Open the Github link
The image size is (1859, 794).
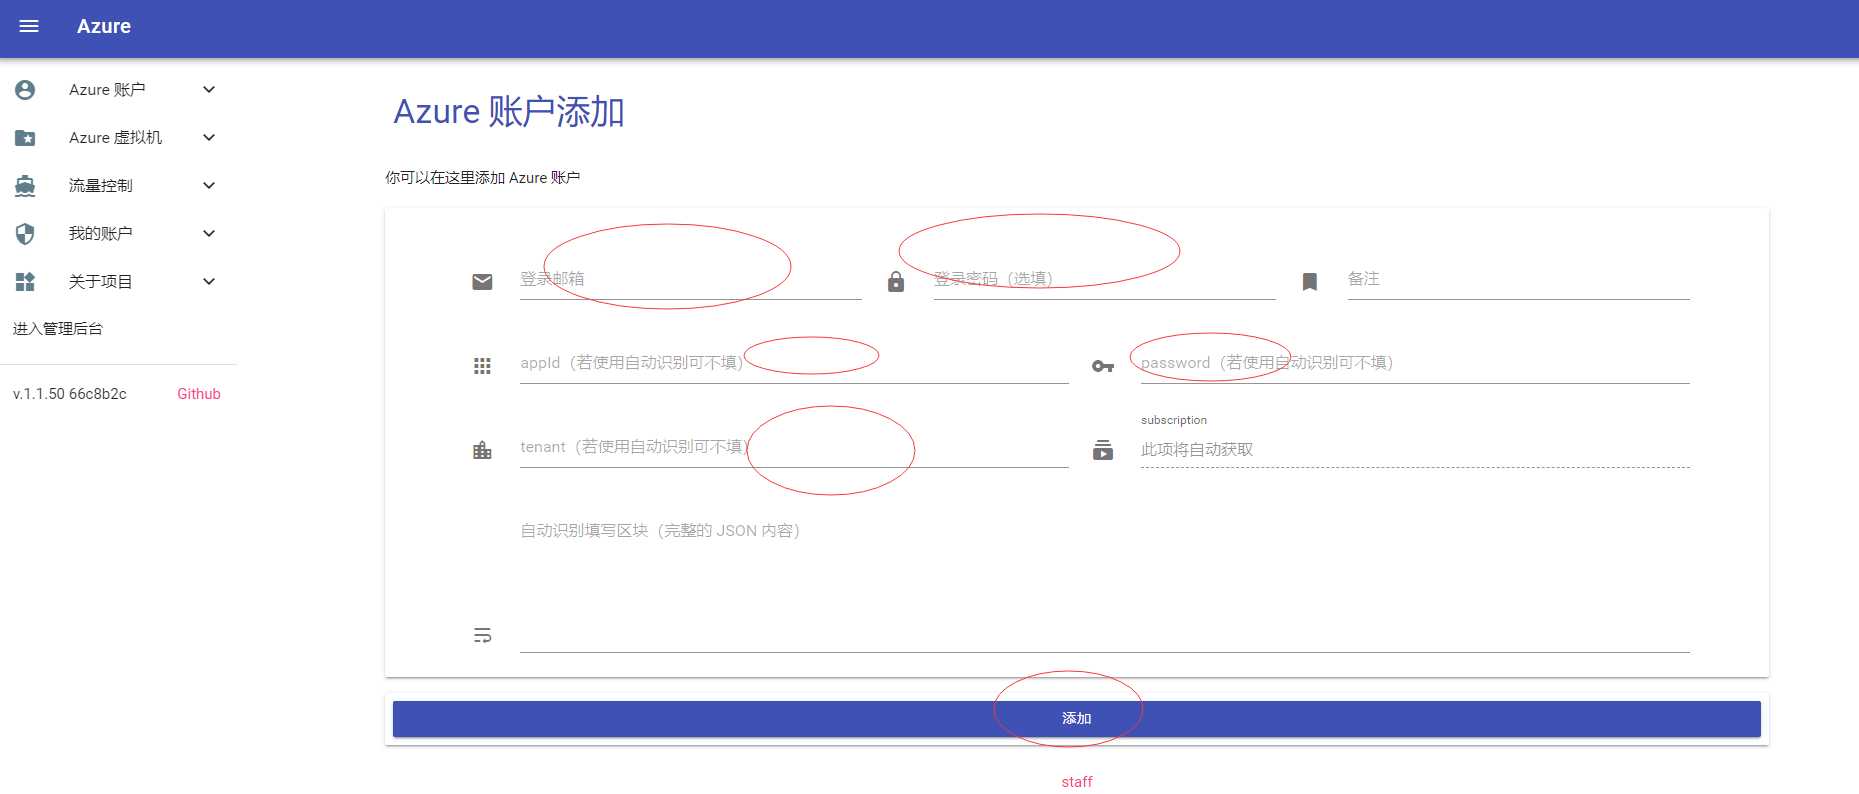click(x=199, y=394)
